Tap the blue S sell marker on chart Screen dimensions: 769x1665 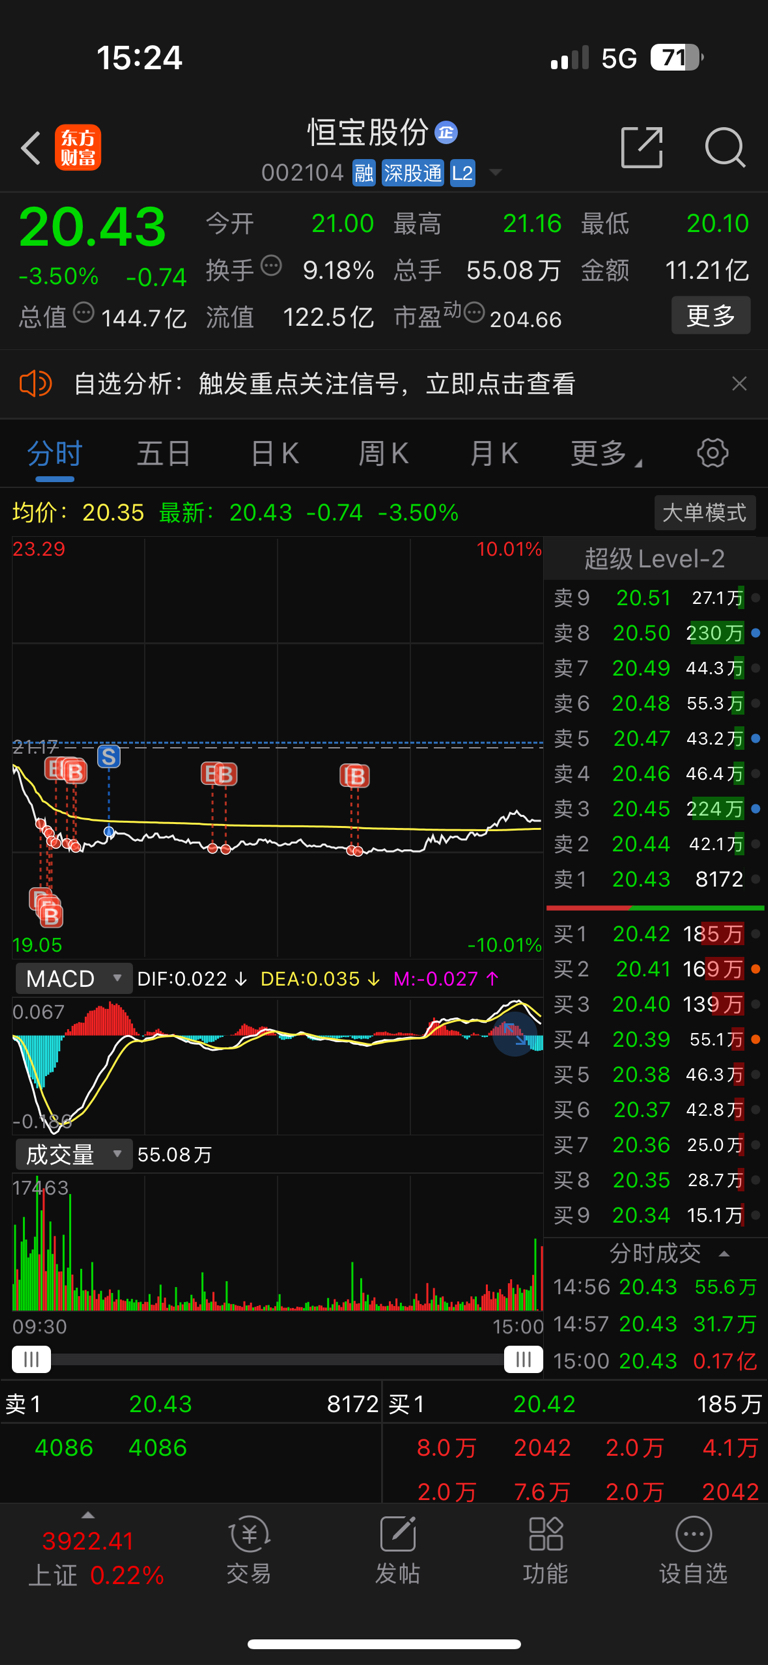[109, 757]
